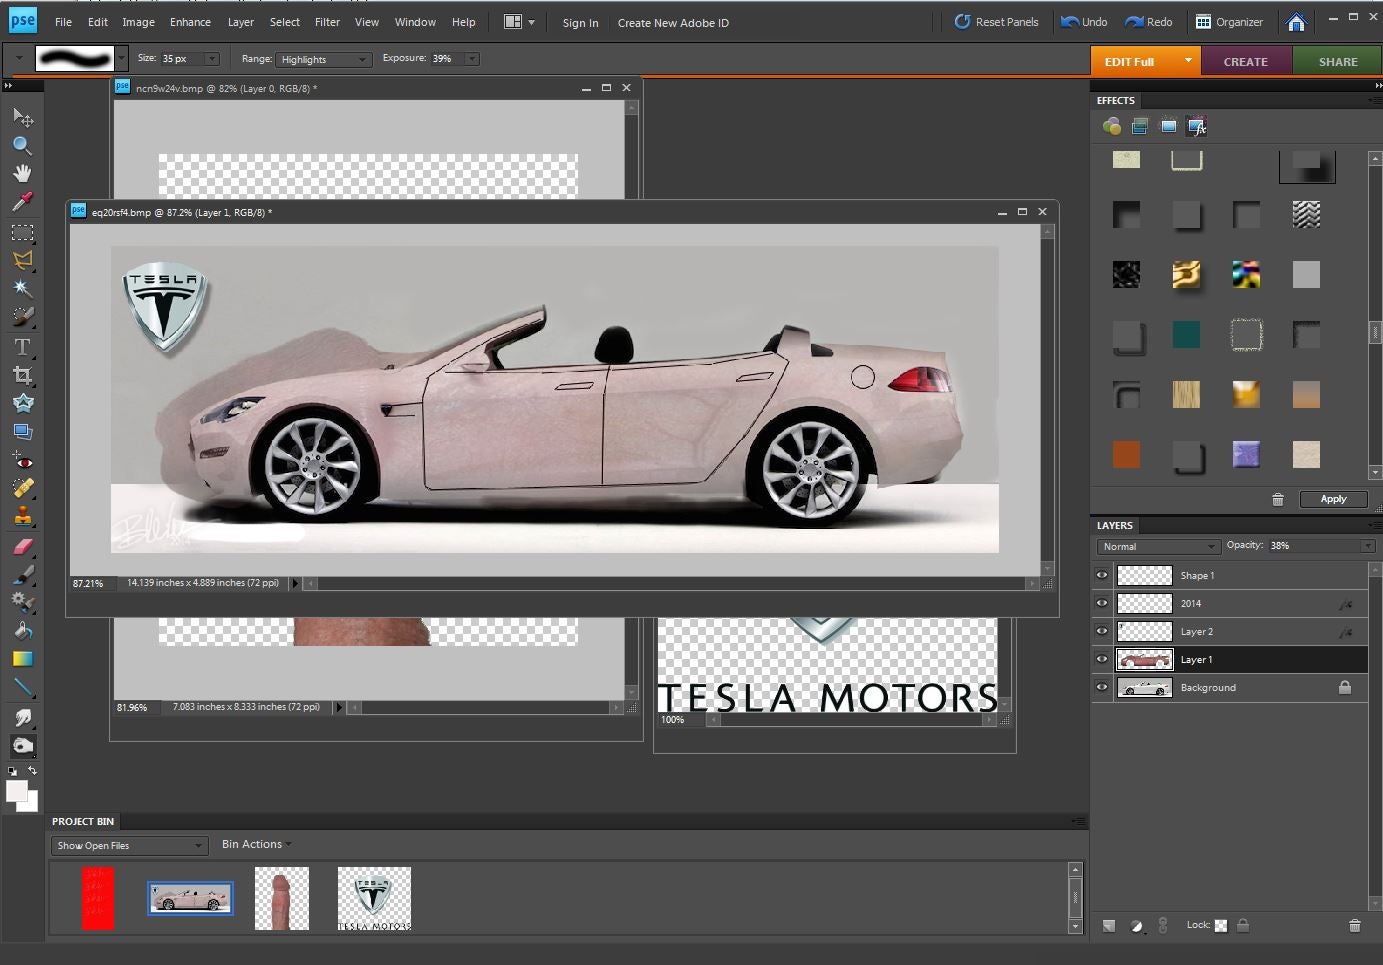
Task: Hide the Layer 2 layer
Action: click(x=1102, y=631)
